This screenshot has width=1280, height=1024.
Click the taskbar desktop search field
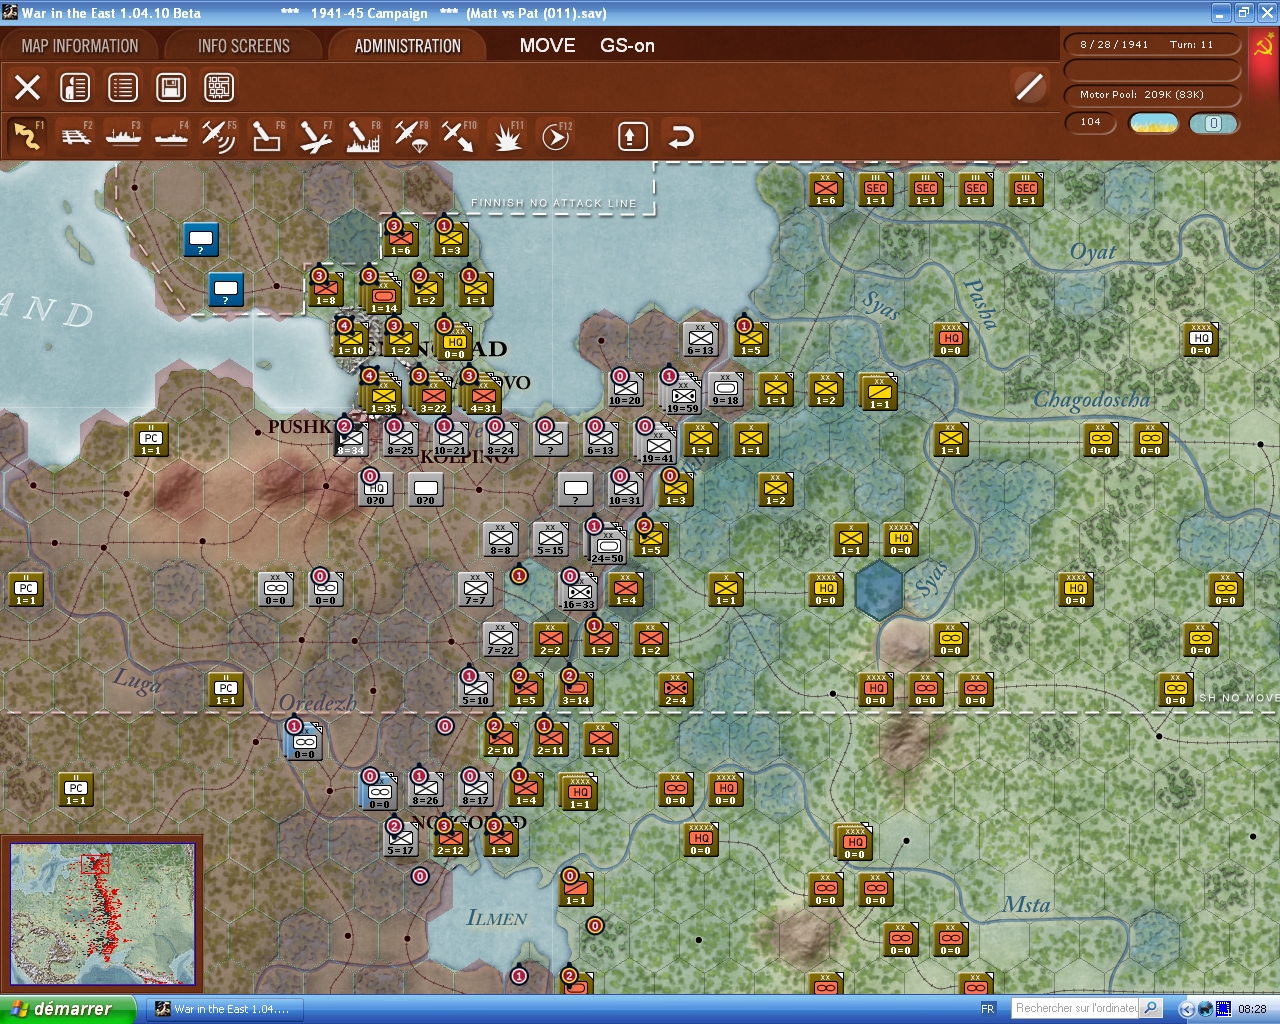pyautogui.click(x=1075, y=1008)
